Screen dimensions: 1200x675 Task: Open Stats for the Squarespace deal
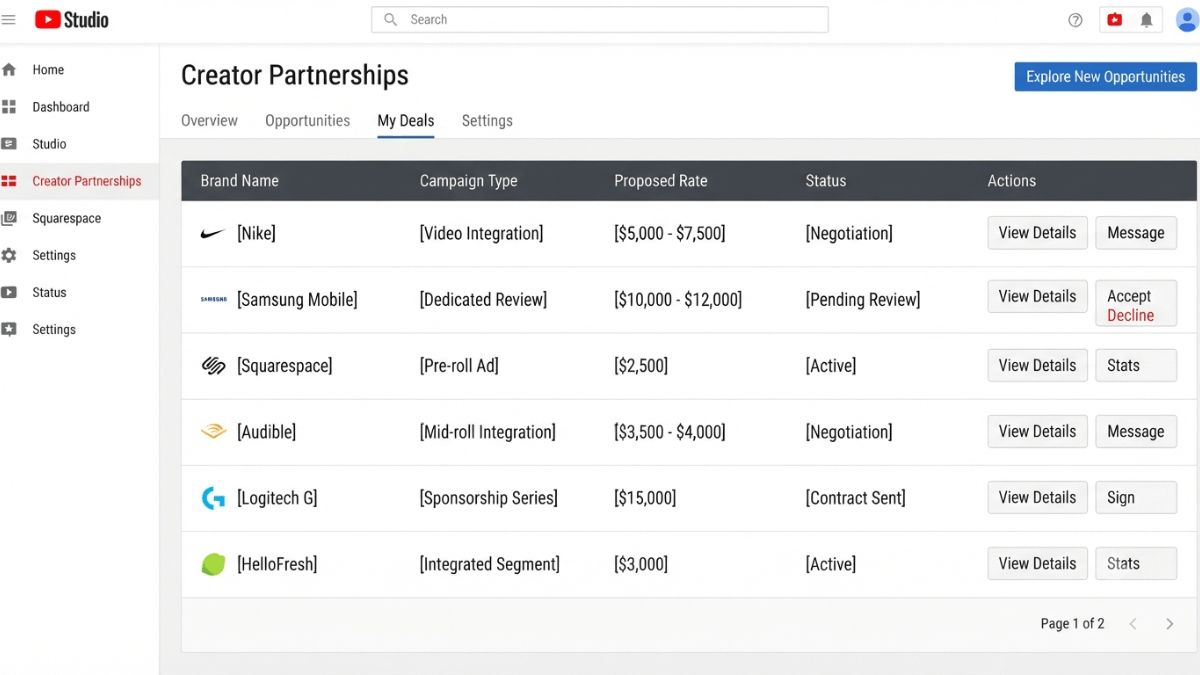pyautogui.click(x=1136, y=365)
